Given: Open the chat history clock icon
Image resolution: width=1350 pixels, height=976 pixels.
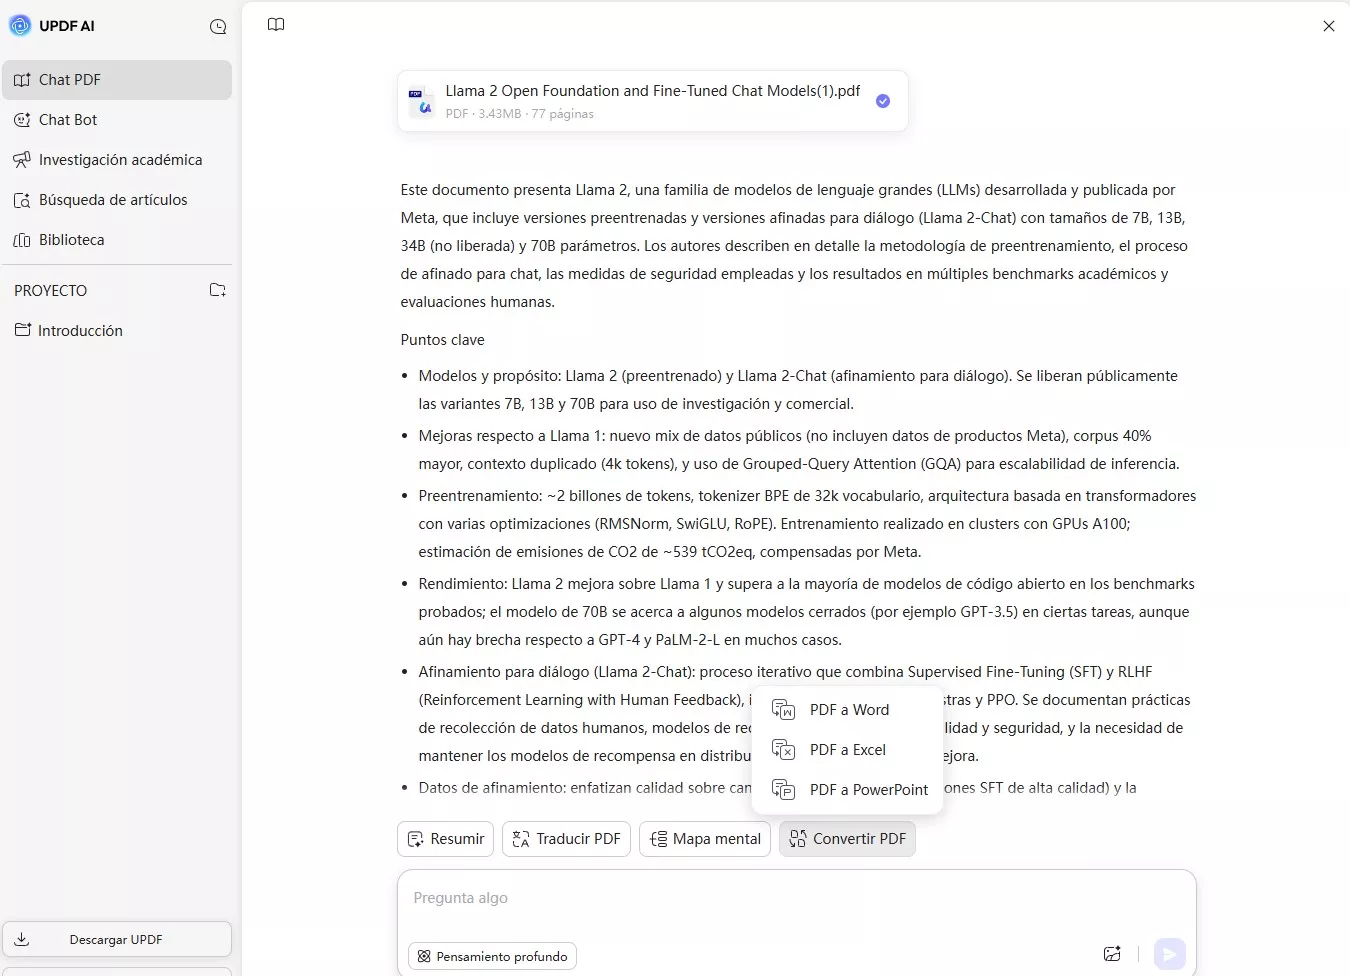Looking at the screenshot, I should (x=218, y=27).
